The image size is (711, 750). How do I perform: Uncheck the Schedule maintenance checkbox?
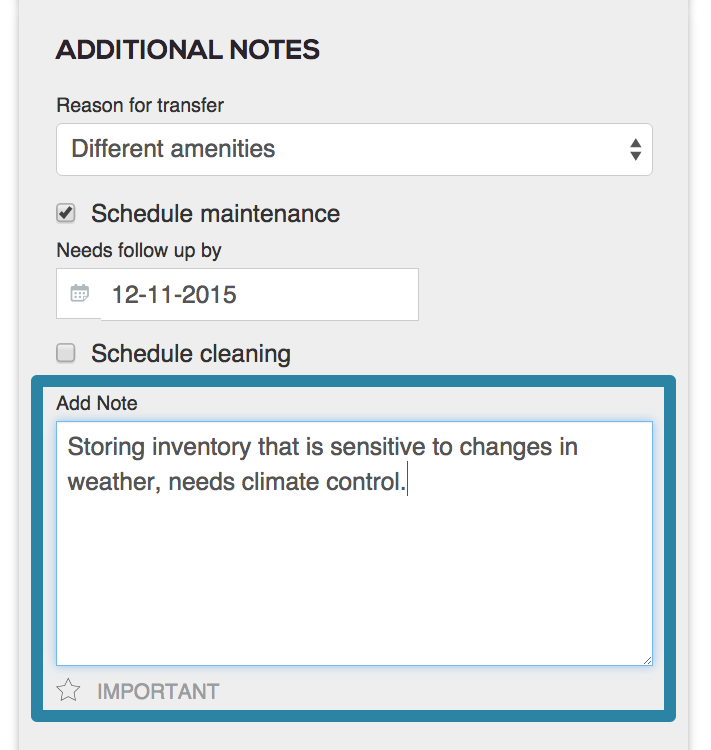[66, 213]
